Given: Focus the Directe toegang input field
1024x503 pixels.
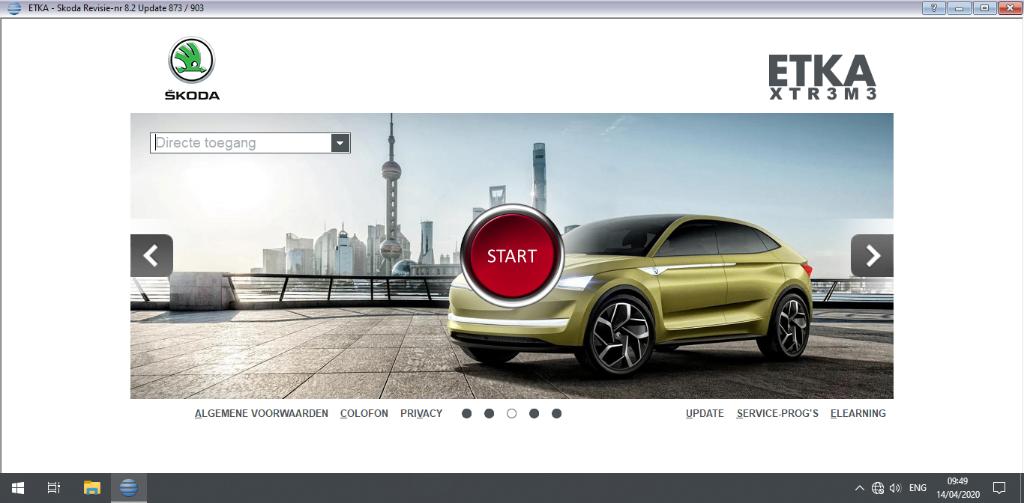Looking at the screenshot, I should 240,143.
